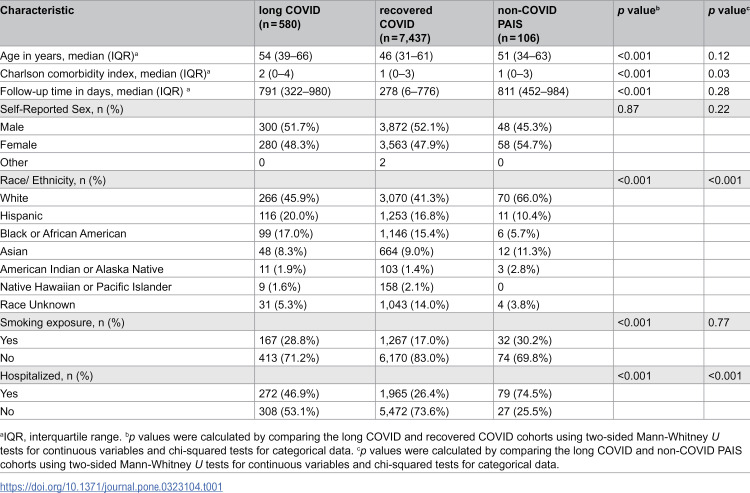The height and width of the screenshot is (493, 750).
Task: Click the Native Hawaiian or Pacific Islander label
Action: click(86, 287)
